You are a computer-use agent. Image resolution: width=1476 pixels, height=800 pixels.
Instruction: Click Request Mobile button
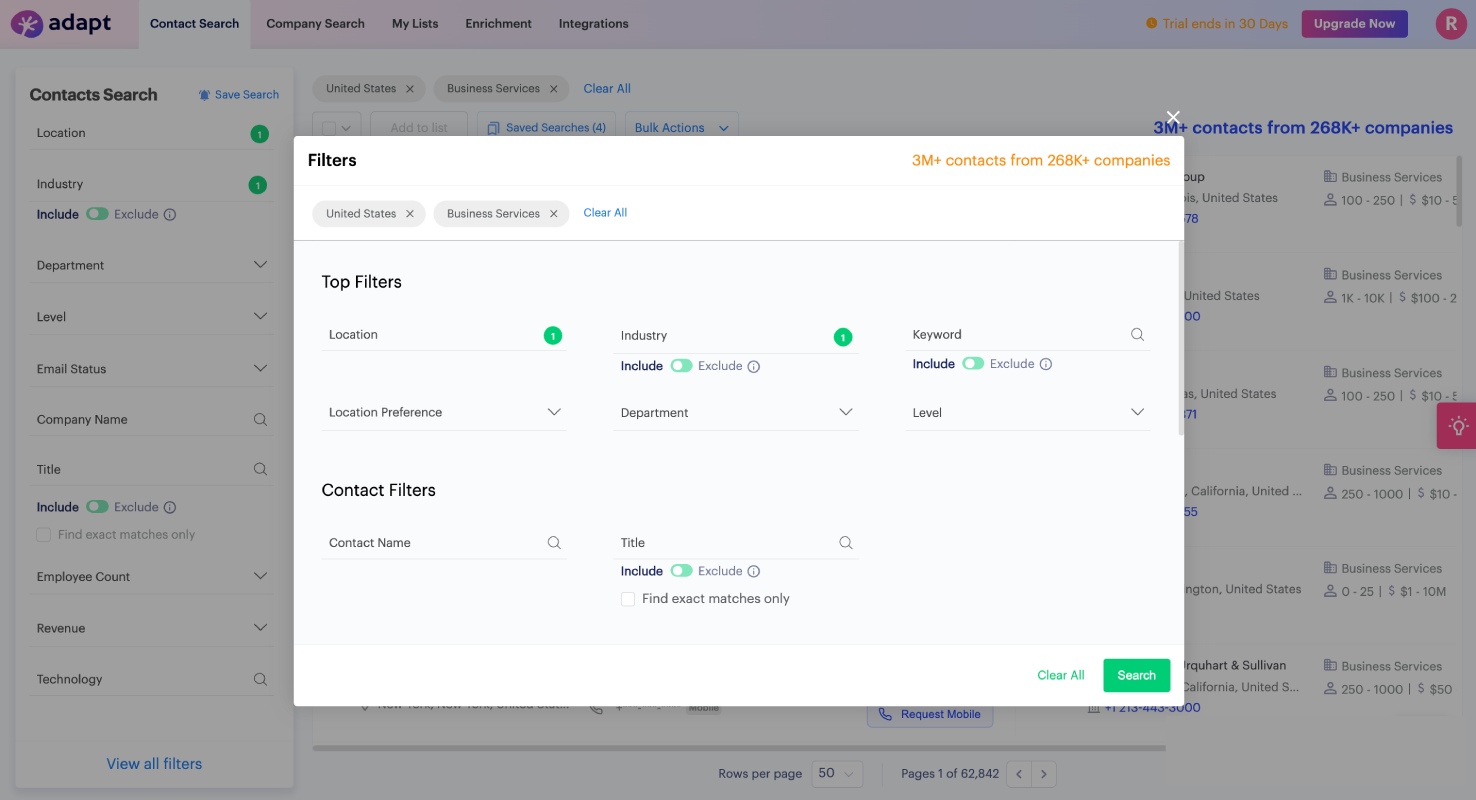(x=930, y=714)
